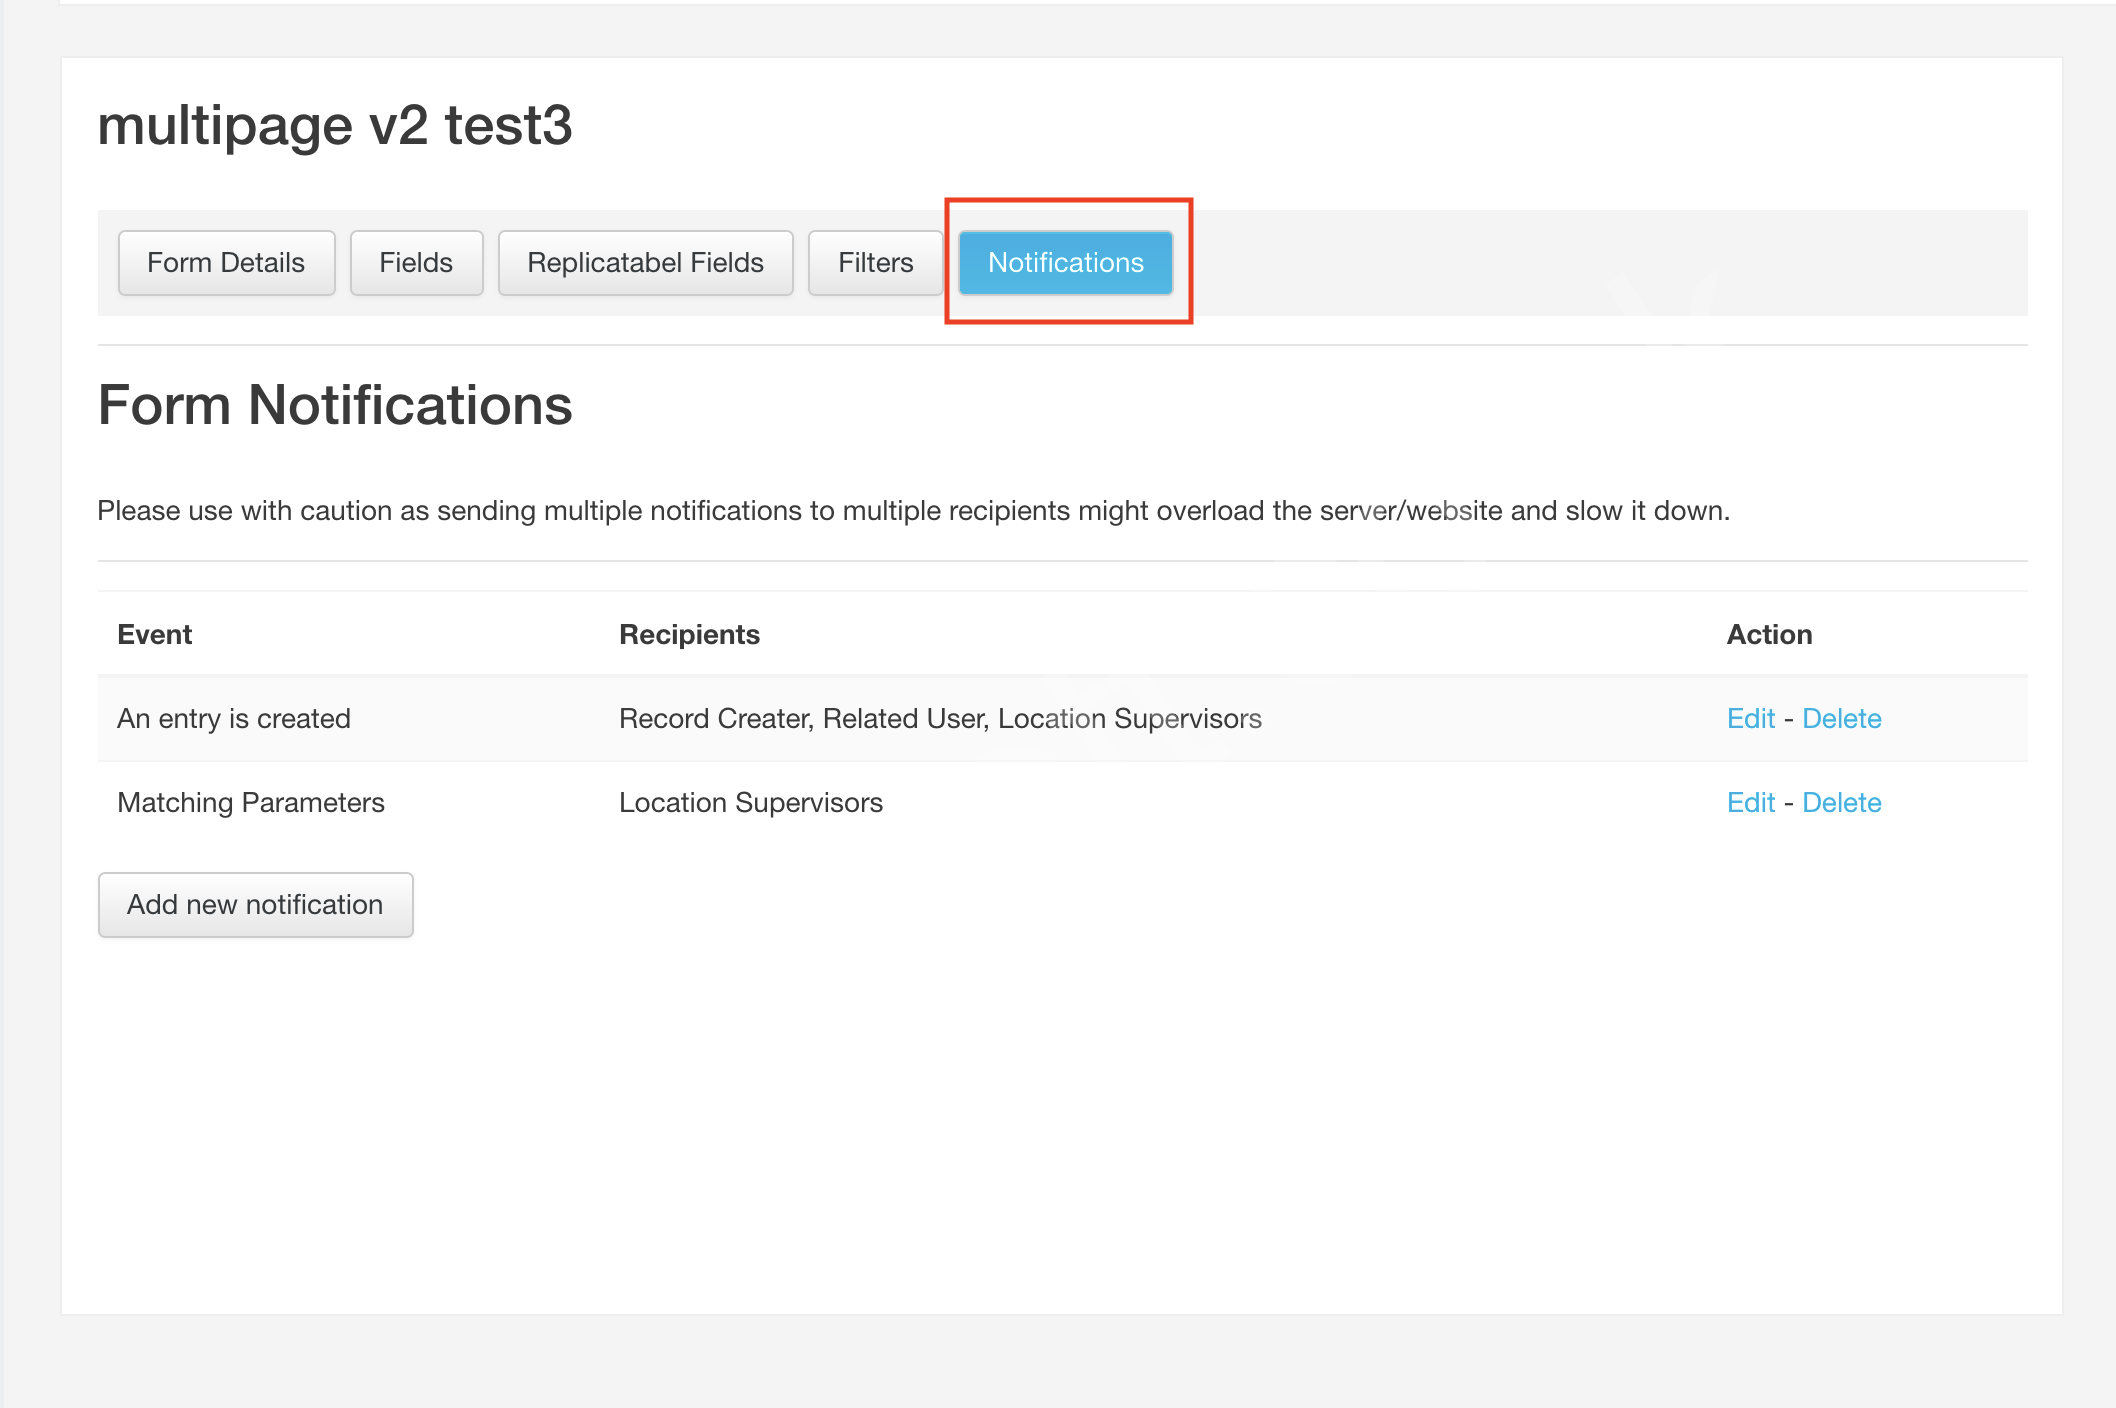Select the Filters tab
This screenshot has height=1408, width=2116.
pos(875,263)
